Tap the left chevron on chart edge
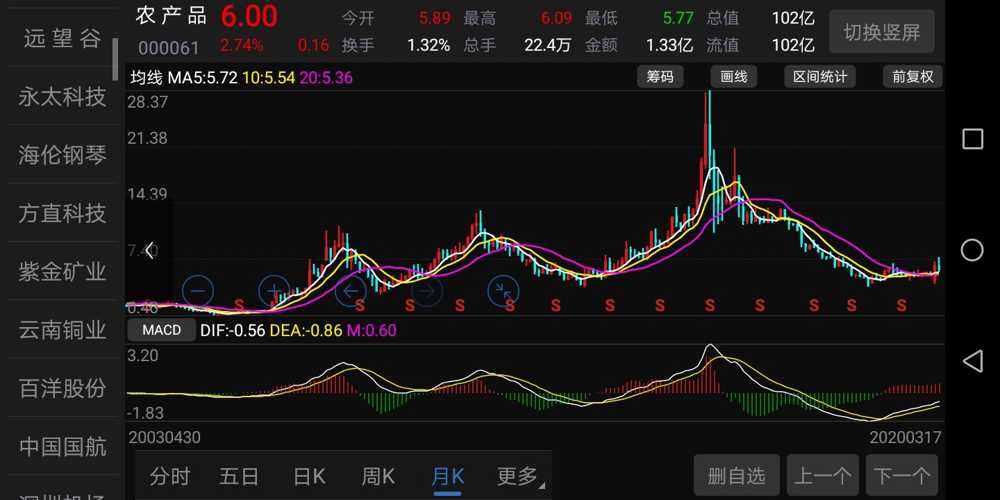The height and width of the screenshot is (500, 1000). pos(149,251)
